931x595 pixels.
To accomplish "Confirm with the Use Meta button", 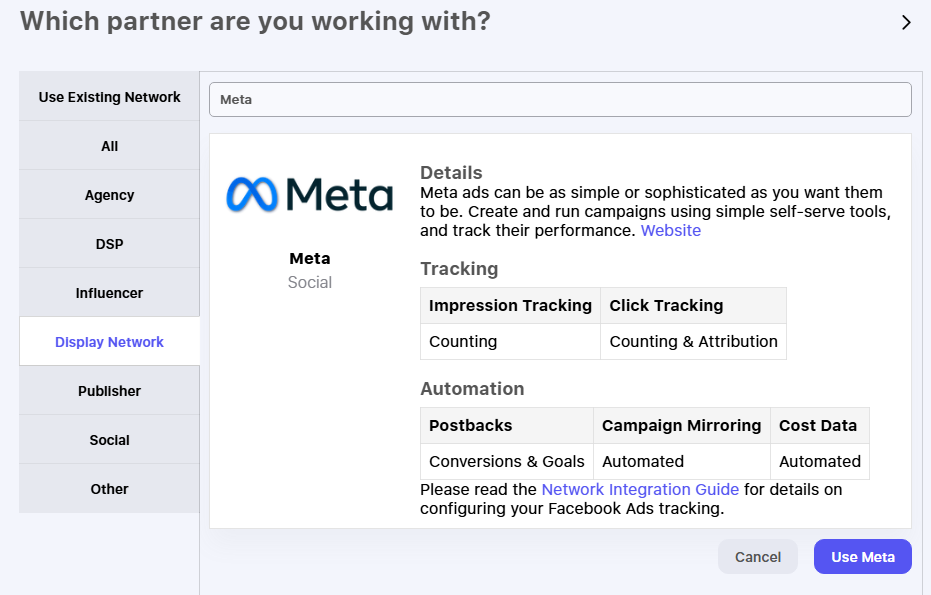I will pyautogui.click(x=862, y=557).
